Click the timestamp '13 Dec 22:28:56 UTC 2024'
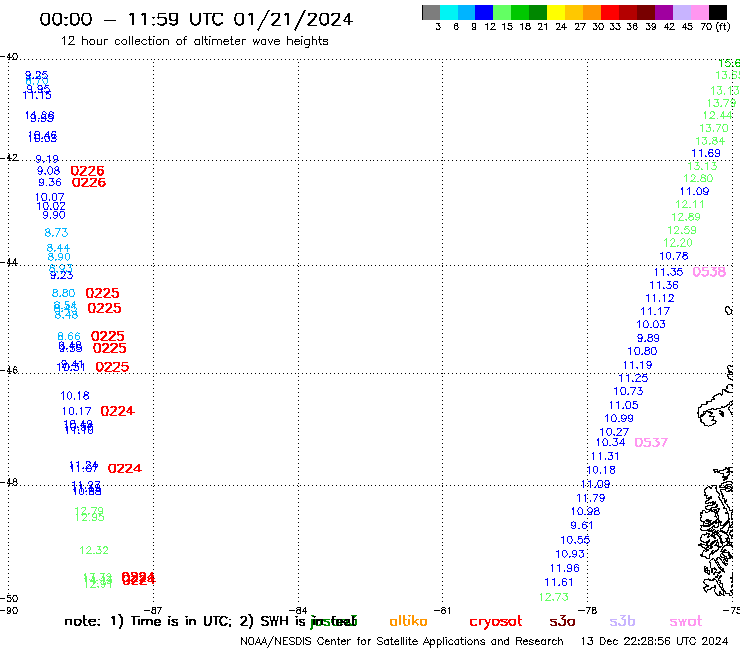The height and width of the screenshot is (650, 740). coord(654,641)
